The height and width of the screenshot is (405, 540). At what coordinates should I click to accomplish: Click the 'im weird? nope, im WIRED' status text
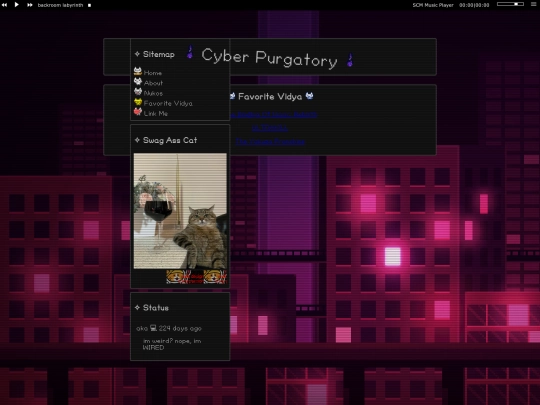point(172,344)
